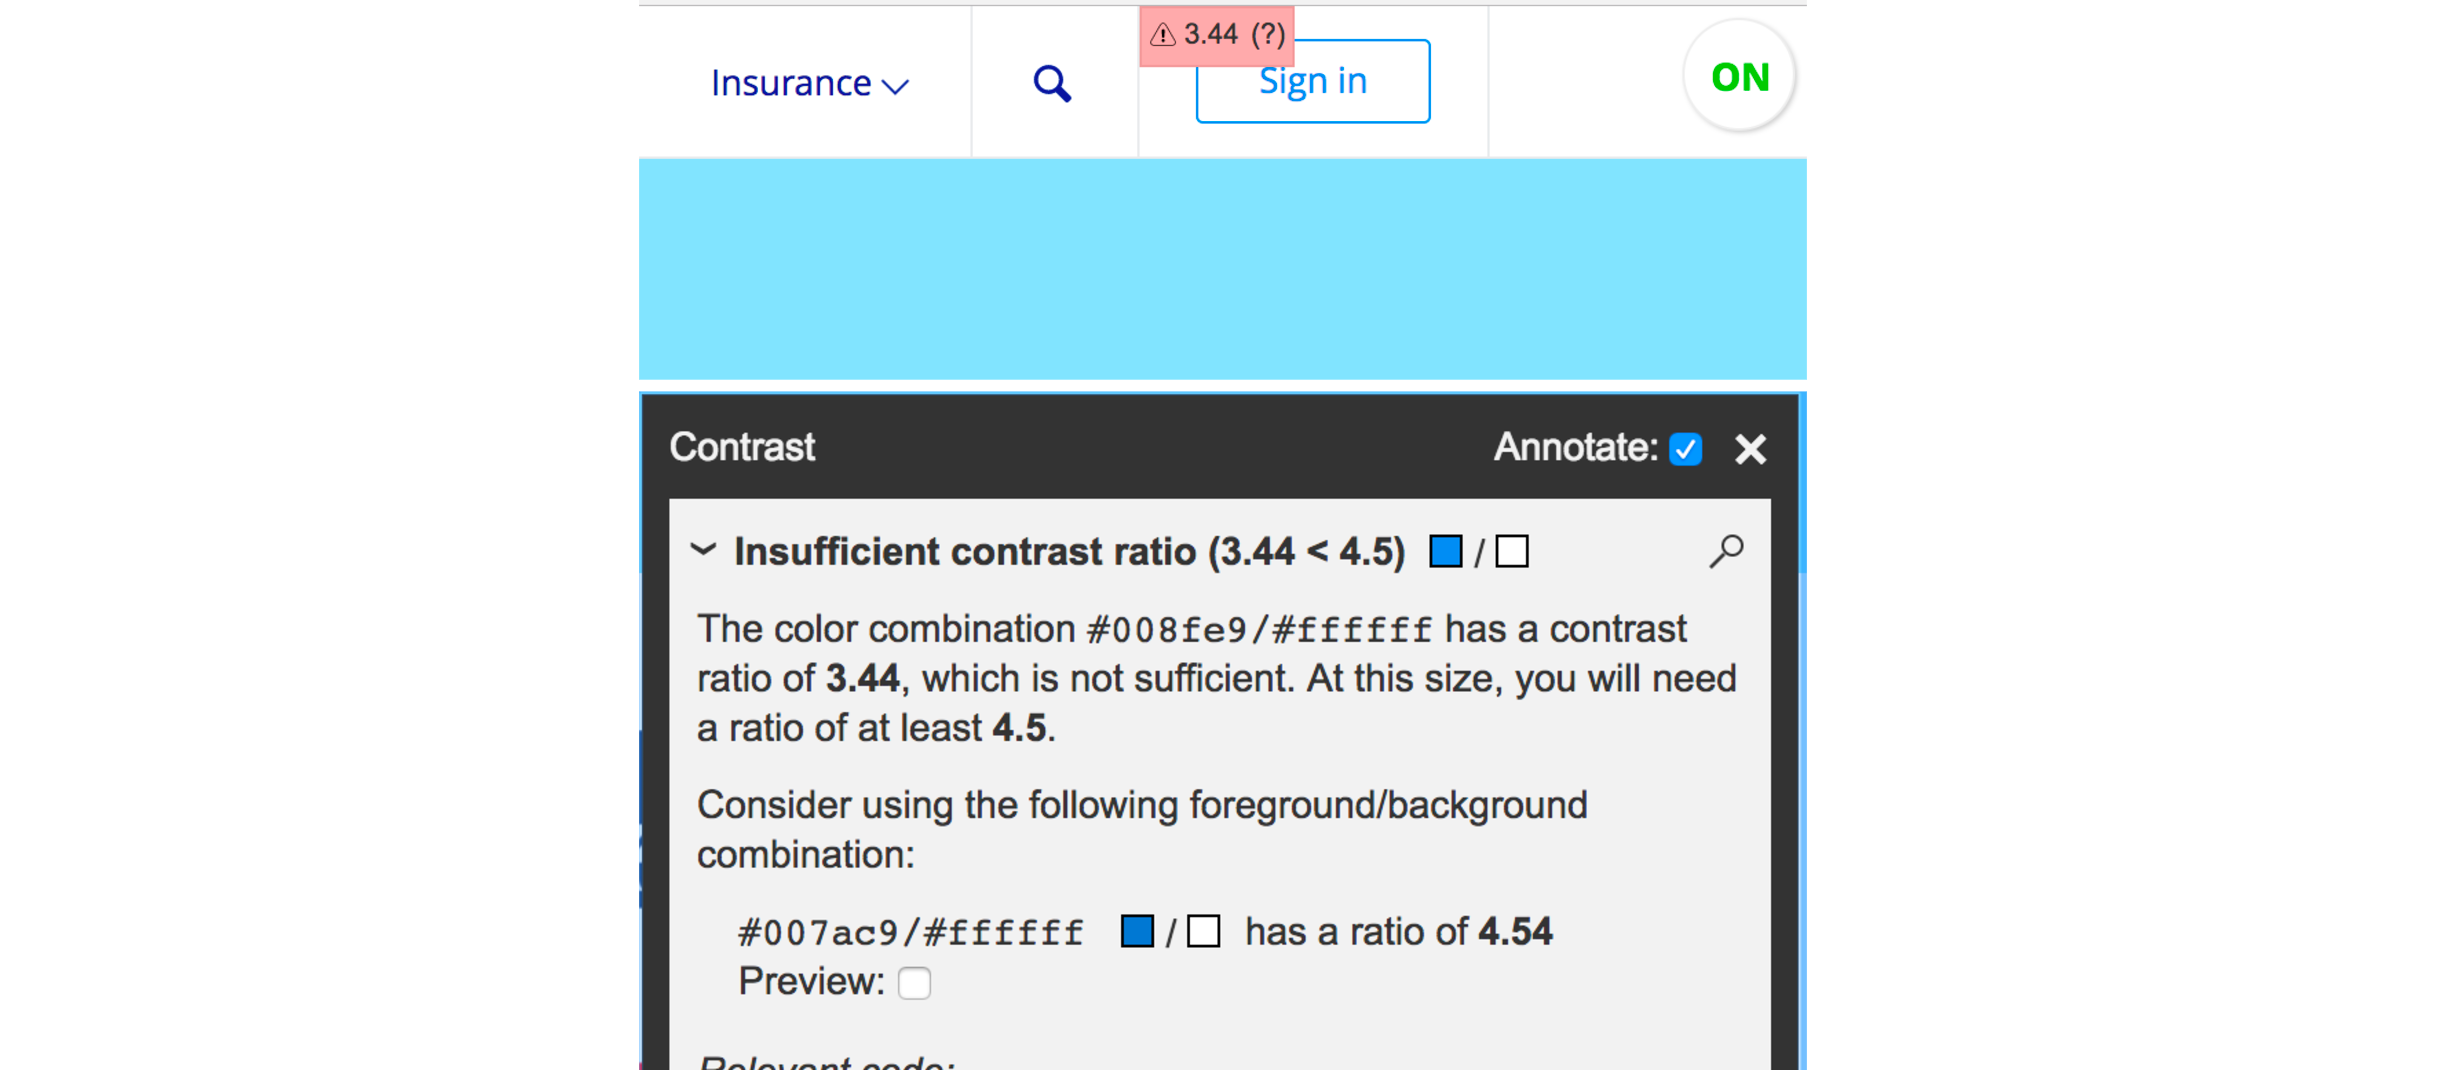
Task: Click the light blue banner area
Action: [x=1222, y=269]
